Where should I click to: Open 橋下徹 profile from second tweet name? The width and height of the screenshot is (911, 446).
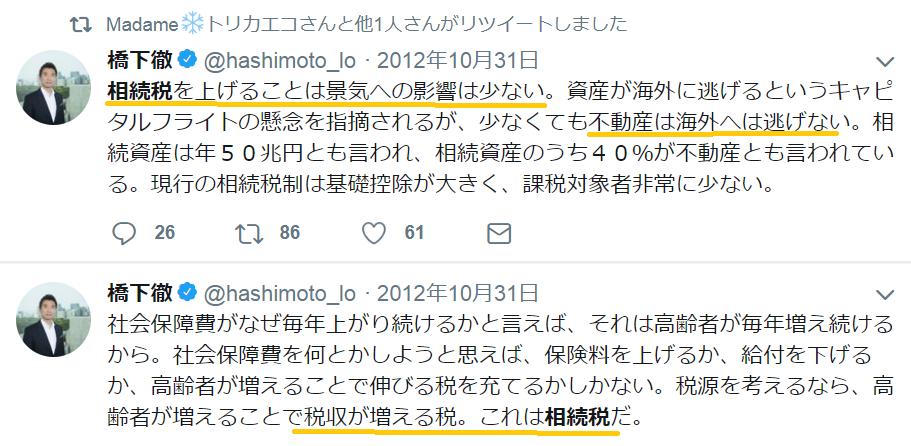140,293
